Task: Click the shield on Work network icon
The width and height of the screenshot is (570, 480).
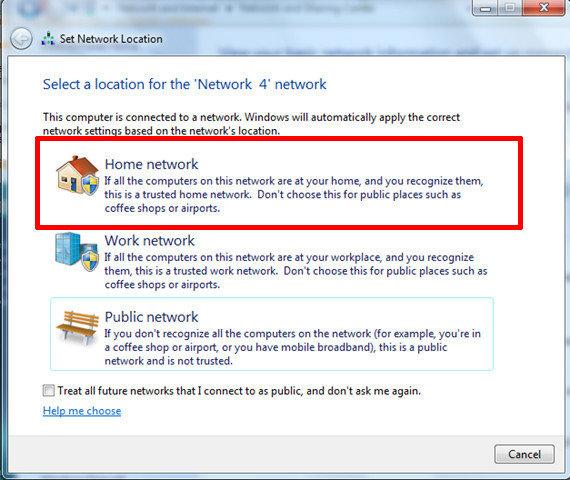Action: point(90,260)
